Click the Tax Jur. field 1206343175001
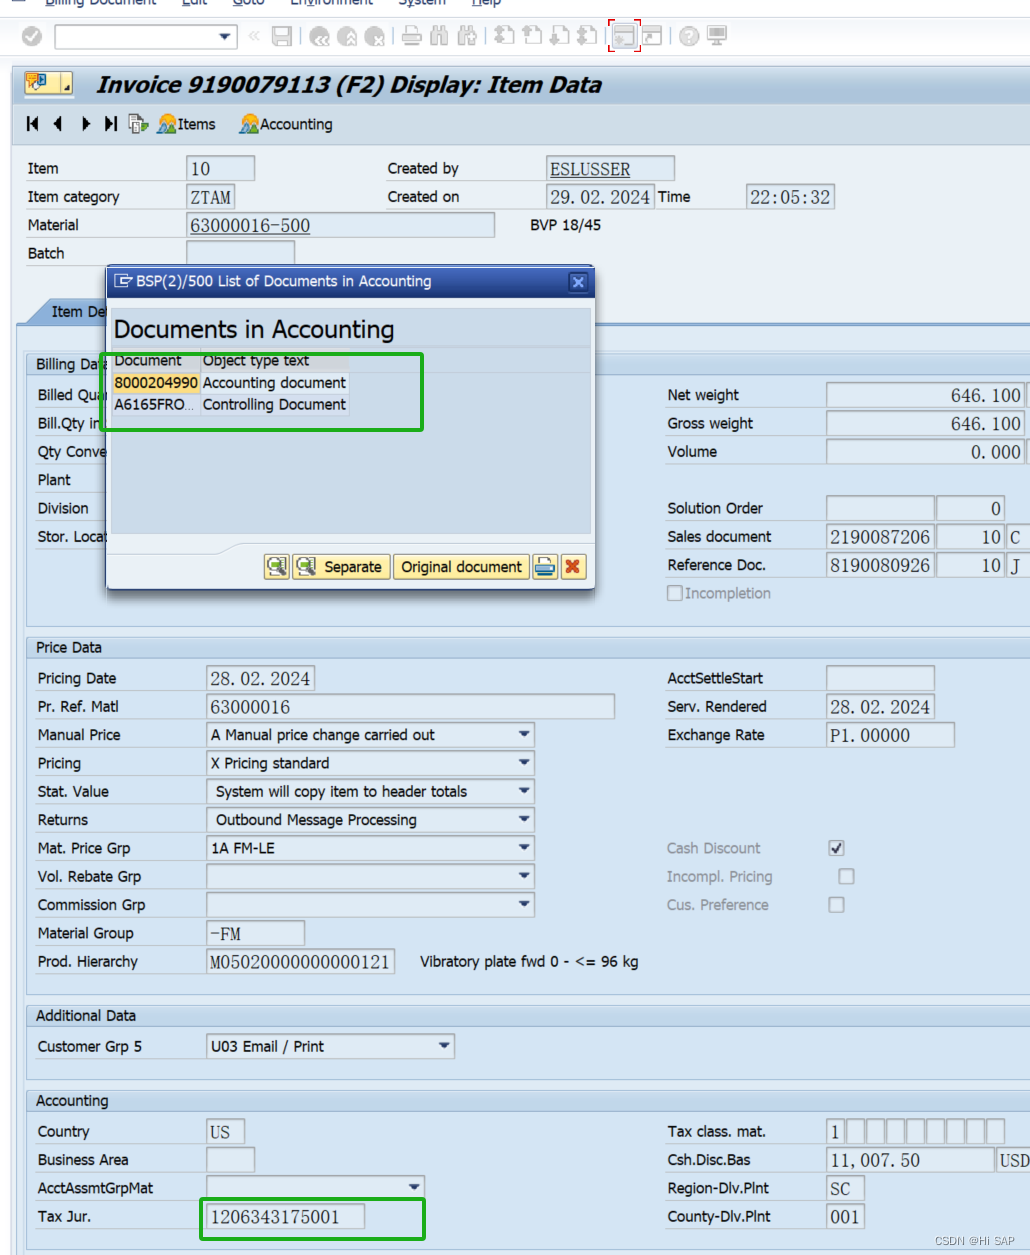Image resolution: width=1030 pixels, height=1255 pixels. (286, 1217)
